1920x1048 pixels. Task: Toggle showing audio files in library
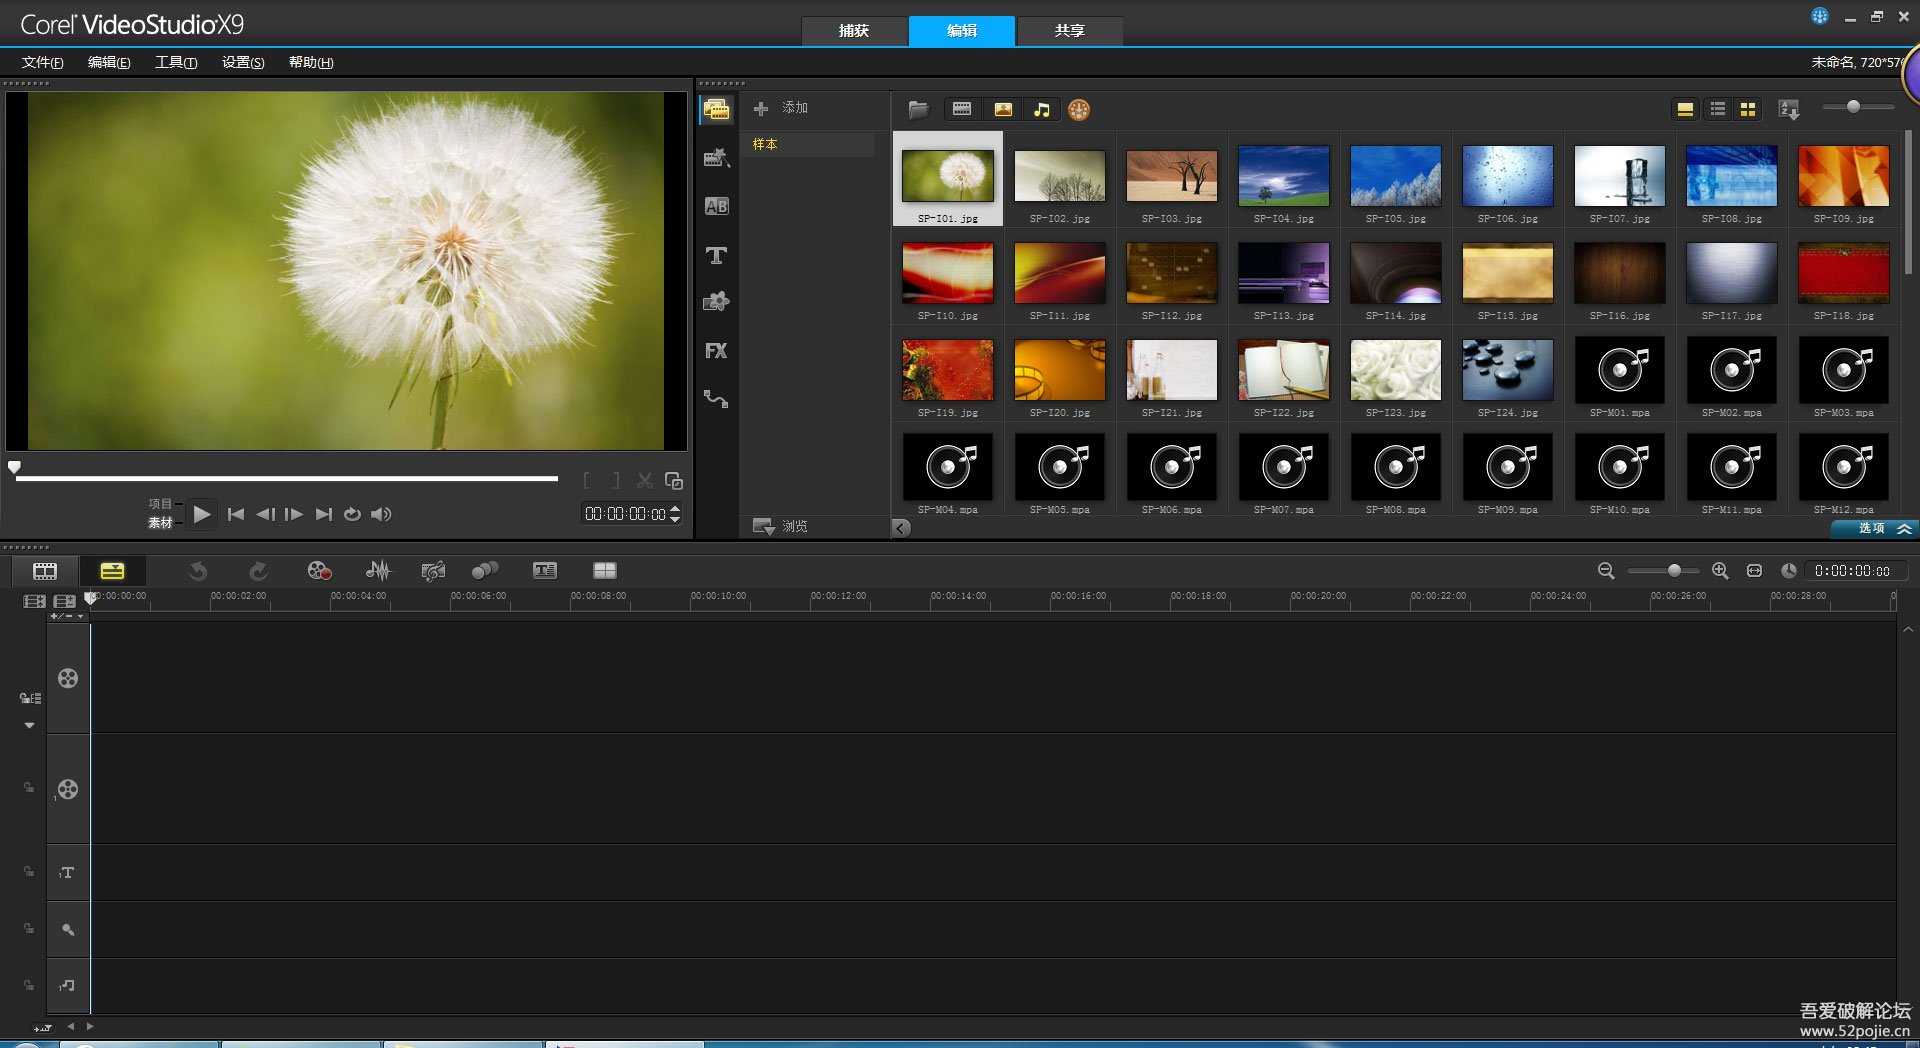1042,109
